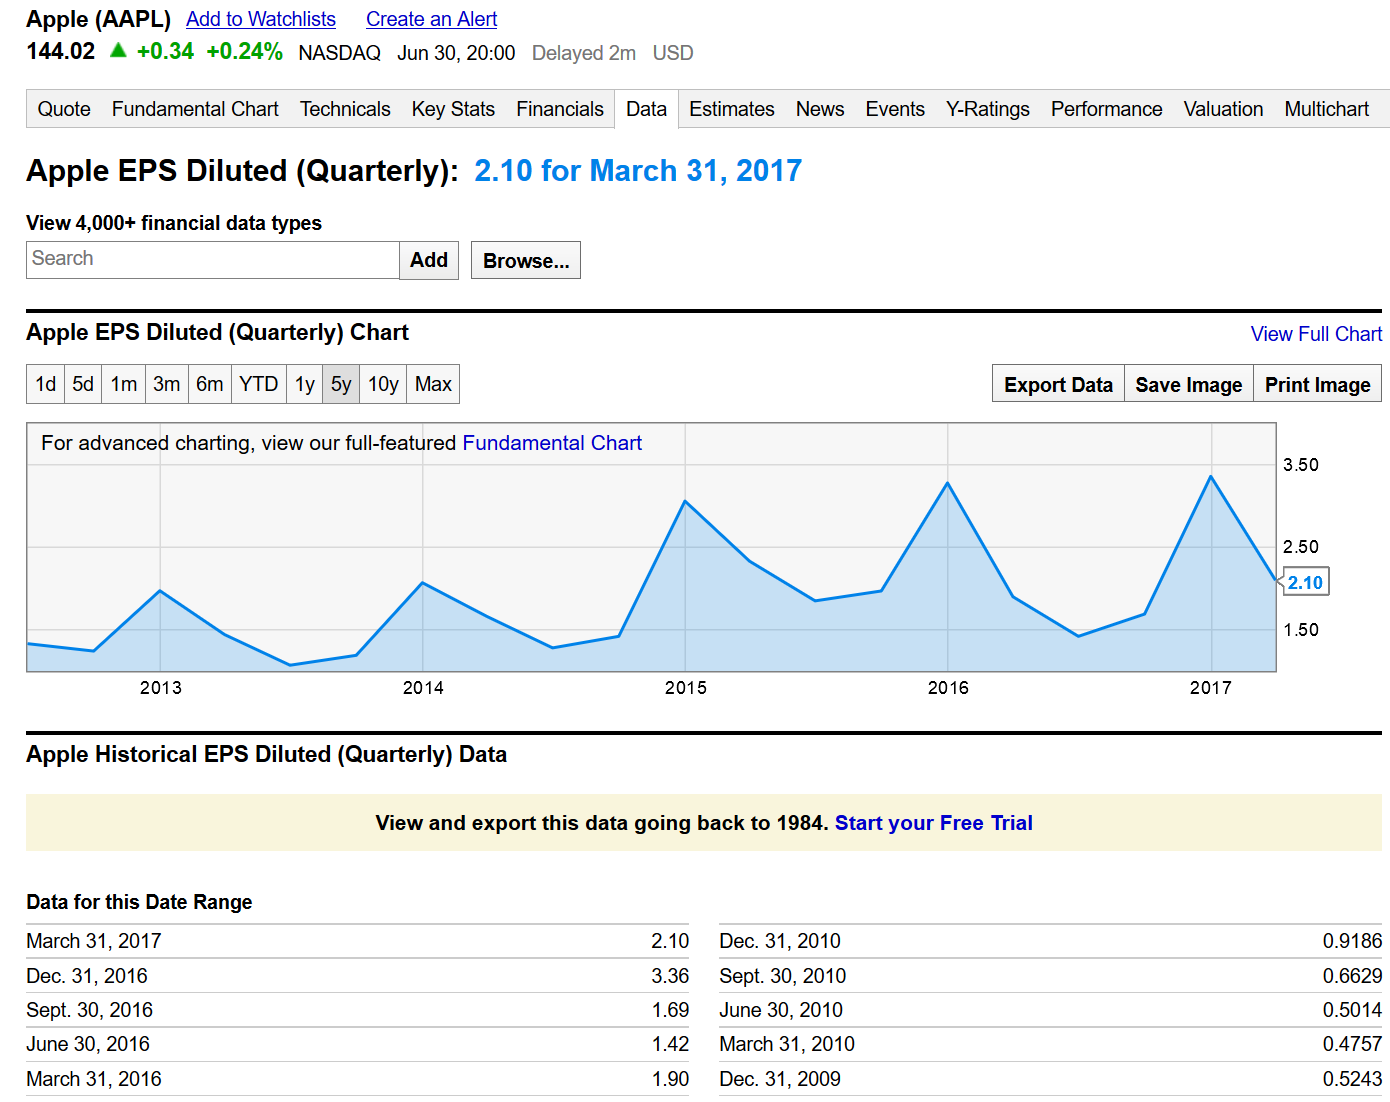Switch to the Fundamental Chart tab

tap(195, 109)
